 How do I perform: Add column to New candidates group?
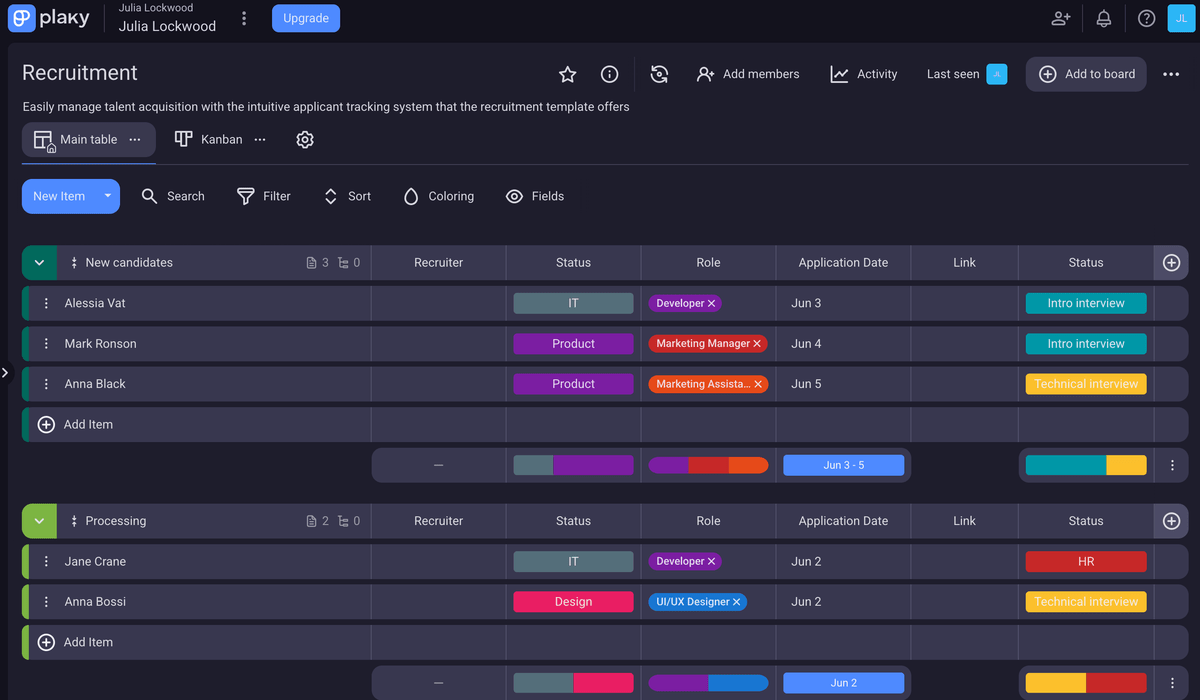(1171, 263)
